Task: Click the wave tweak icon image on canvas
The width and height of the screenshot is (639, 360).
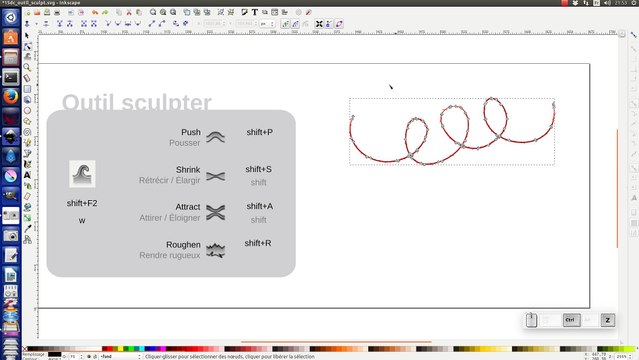Action: point(82,174)
